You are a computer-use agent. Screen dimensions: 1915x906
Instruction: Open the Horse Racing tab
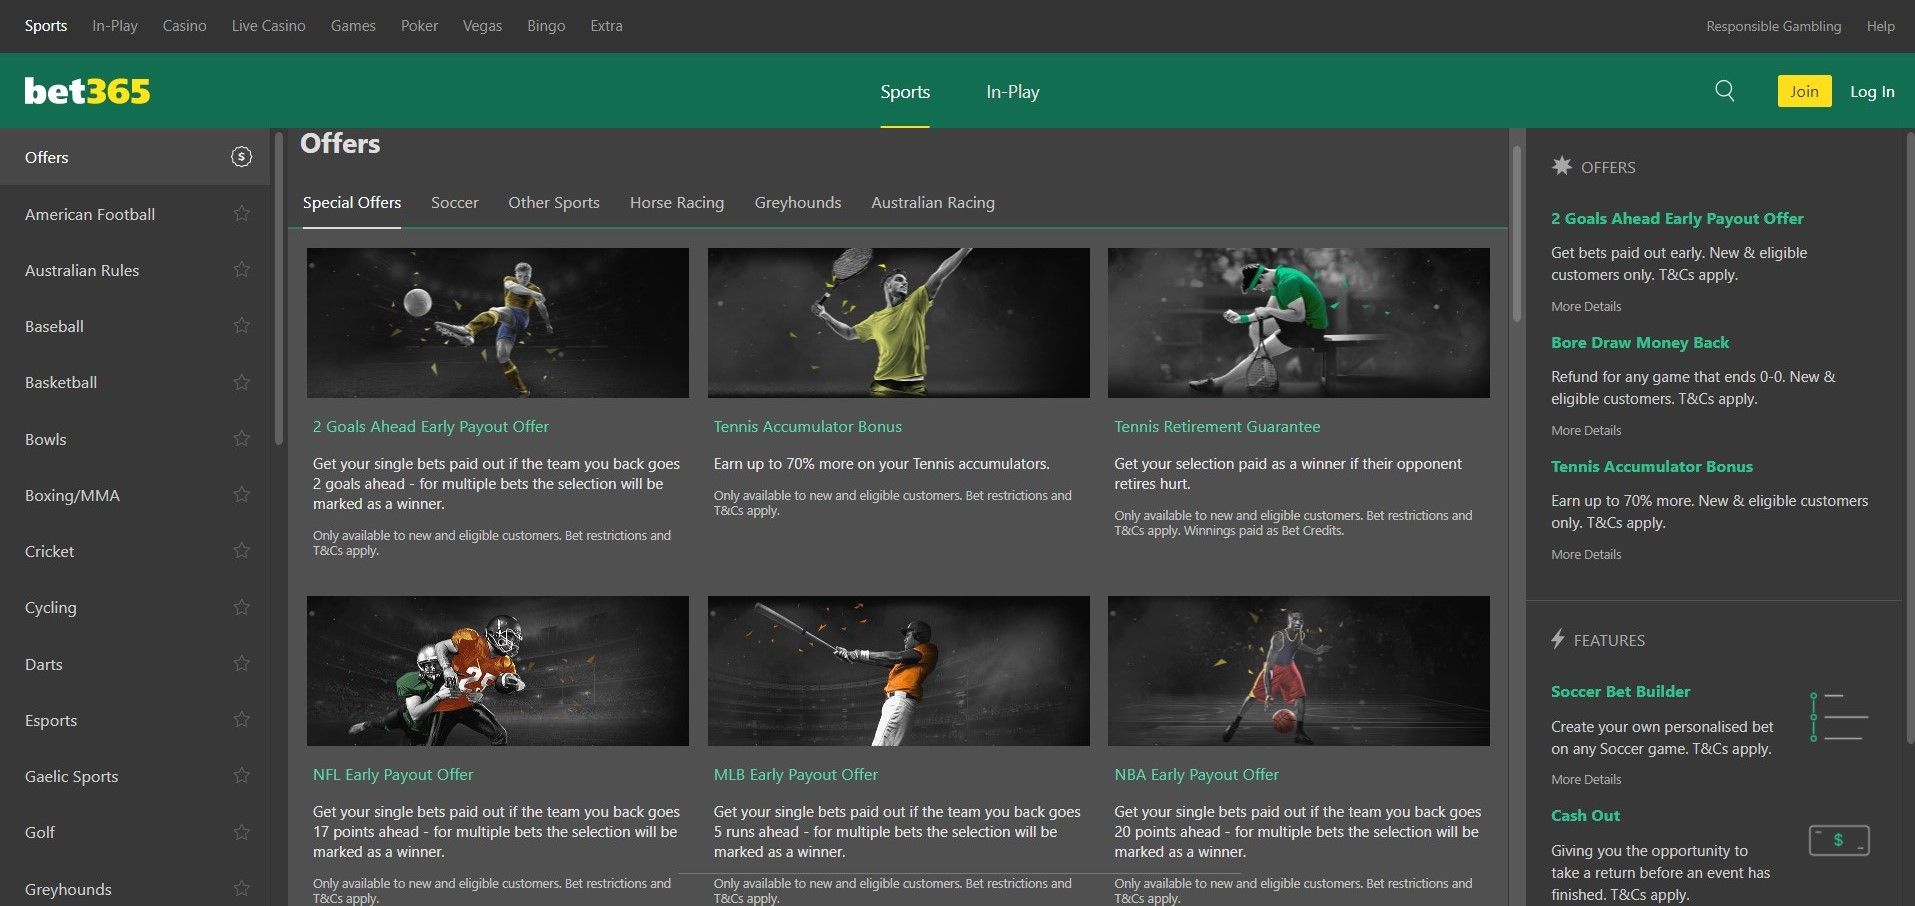tap(677, 202)
